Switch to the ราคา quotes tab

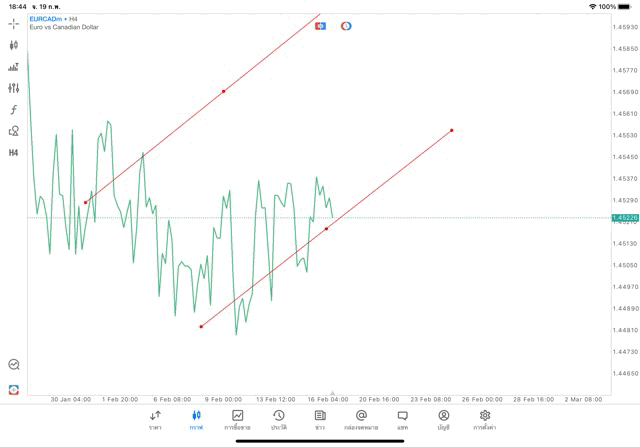pyautogui.click(x=155, y=420)
